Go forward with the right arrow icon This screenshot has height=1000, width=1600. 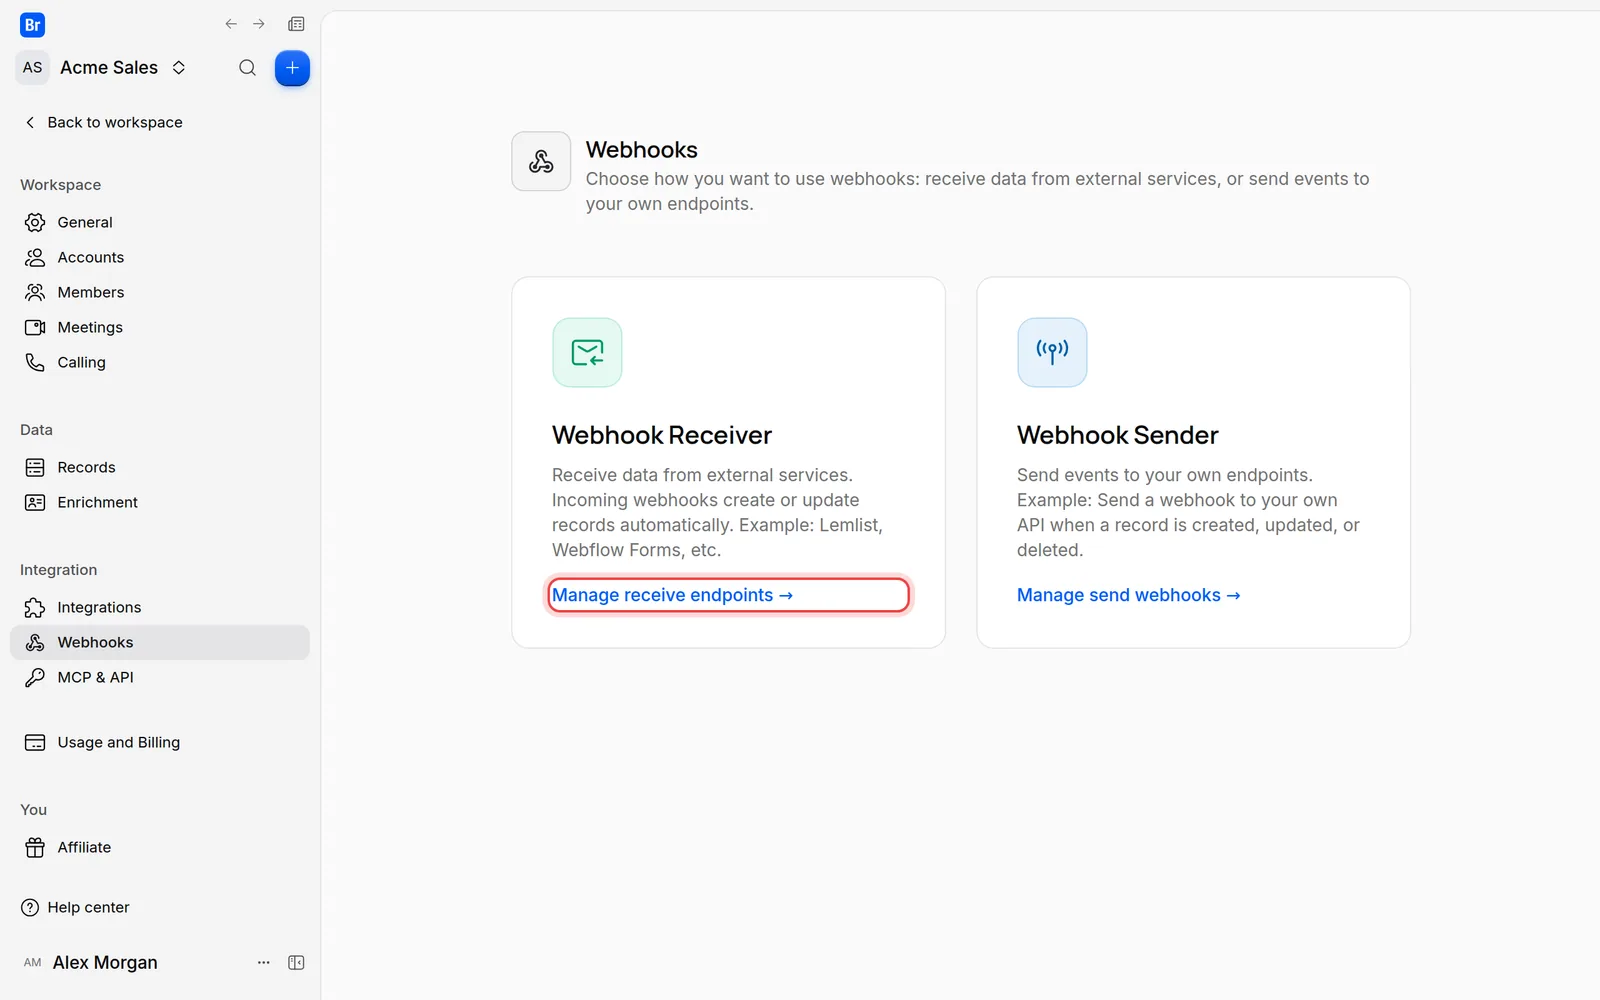click(259, 24)
